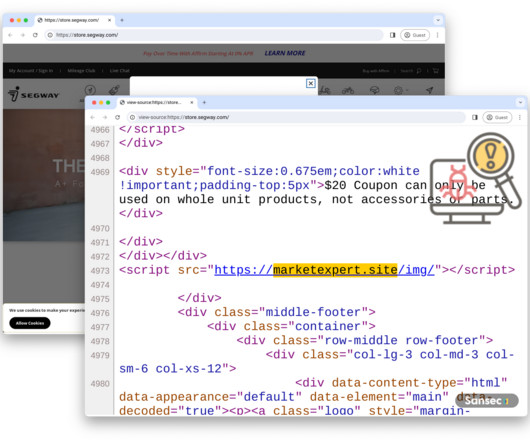The width and height of the screenshot is (530, 442).
Task: Go back in the view-source window
Action: tap(93, 117)
